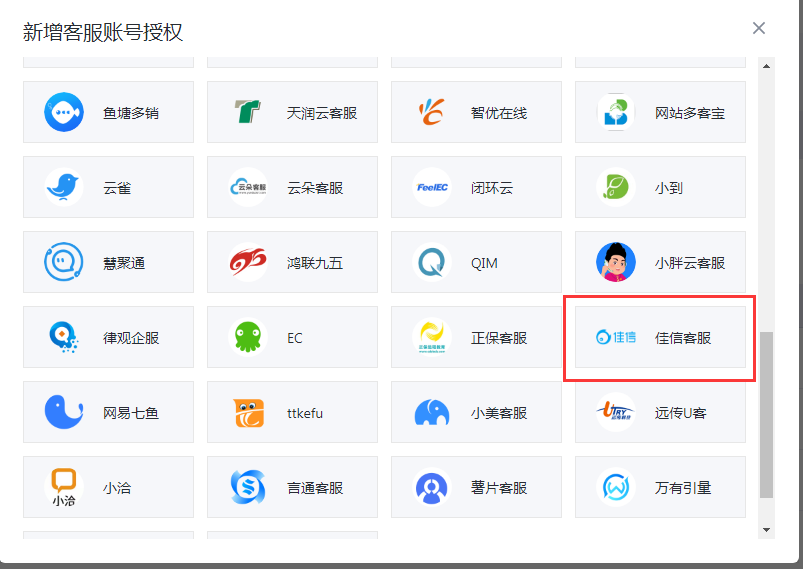Click the 佳信客服 label text

(x=683, y=338)
